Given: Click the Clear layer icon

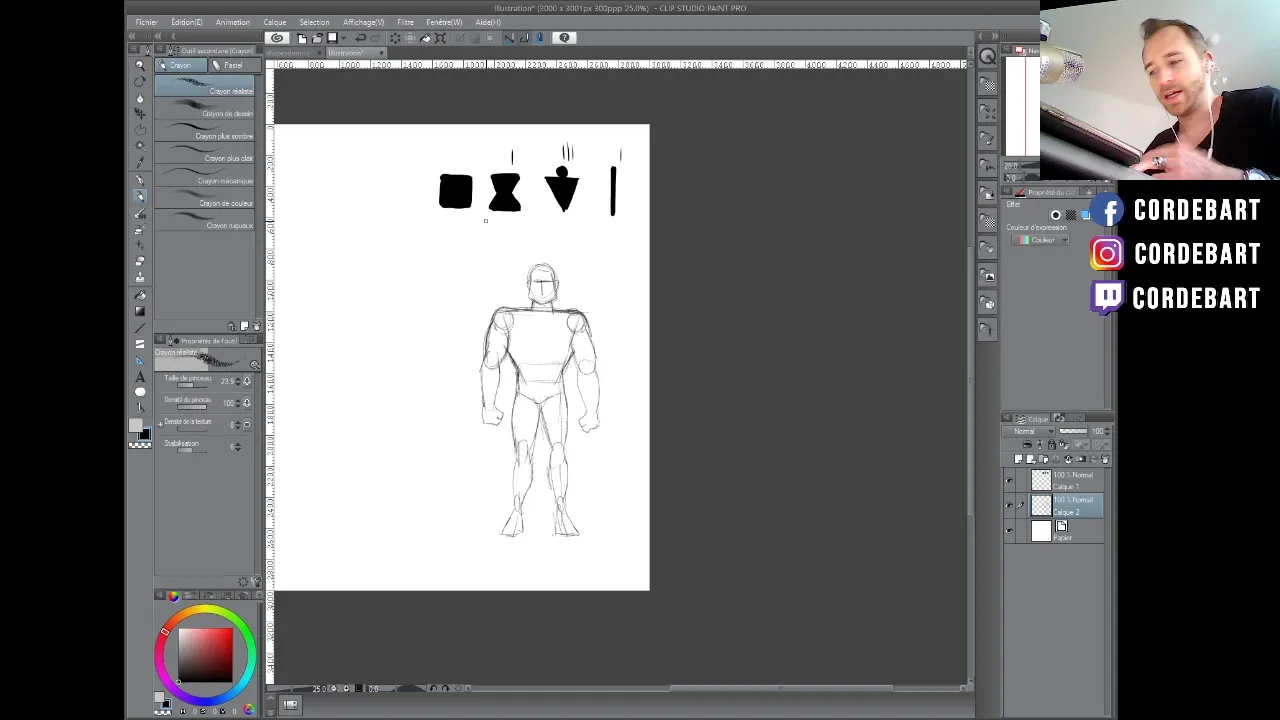Looking at the screenshot, I should click(395, 38).
